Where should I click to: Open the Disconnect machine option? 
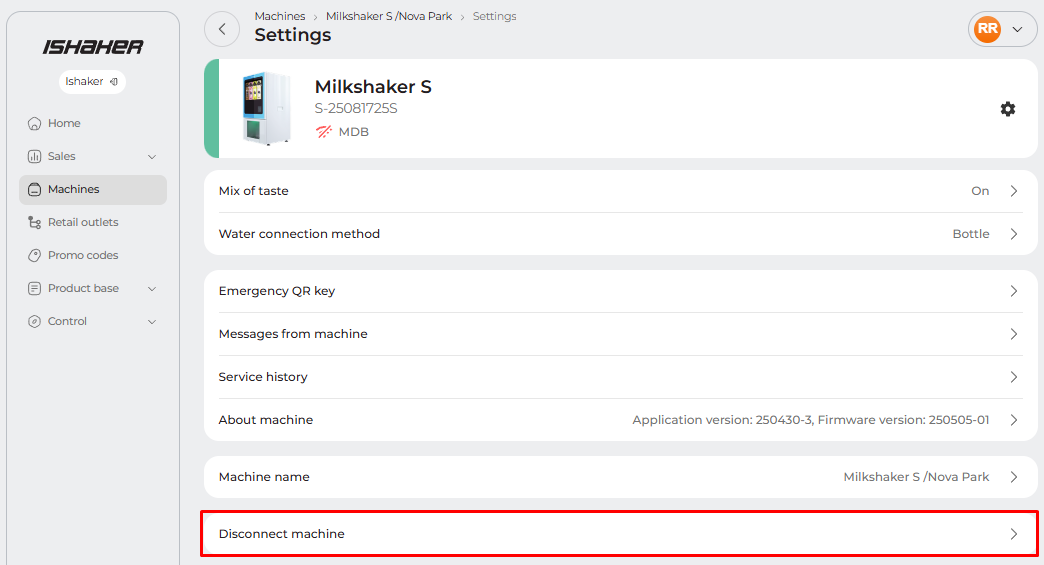(x=620, y=534)
